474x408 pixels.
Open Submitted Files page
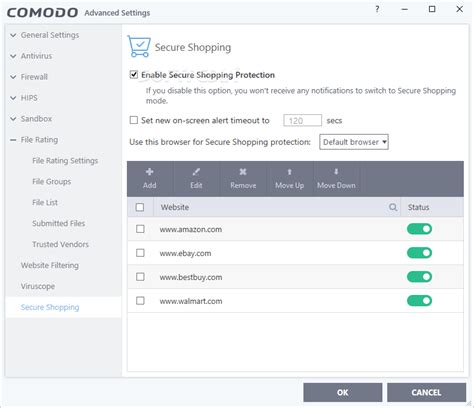(x=59, y=223)
